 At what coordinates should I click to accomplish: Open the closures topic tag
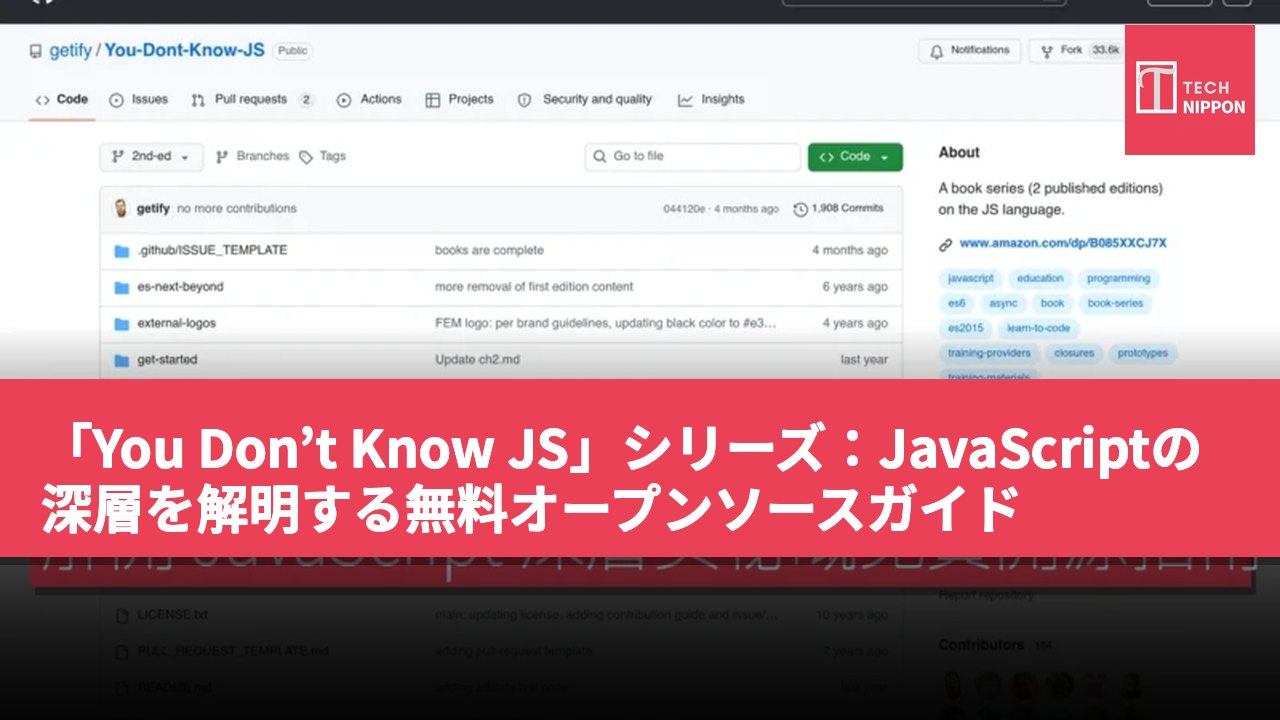(1074, 353)
